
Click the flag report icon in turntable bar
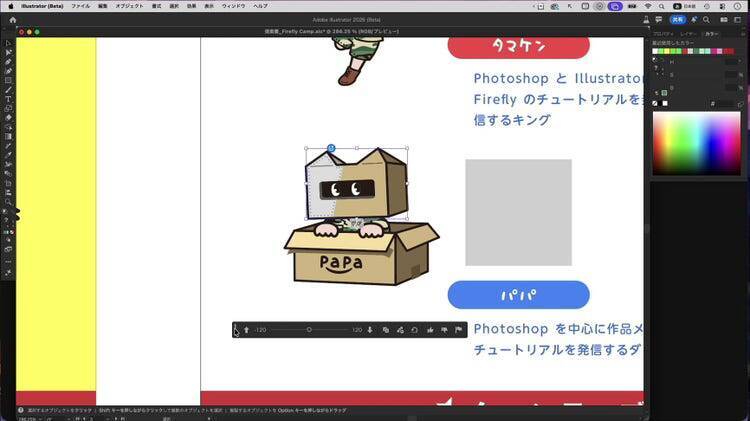[x=459, y=330]
